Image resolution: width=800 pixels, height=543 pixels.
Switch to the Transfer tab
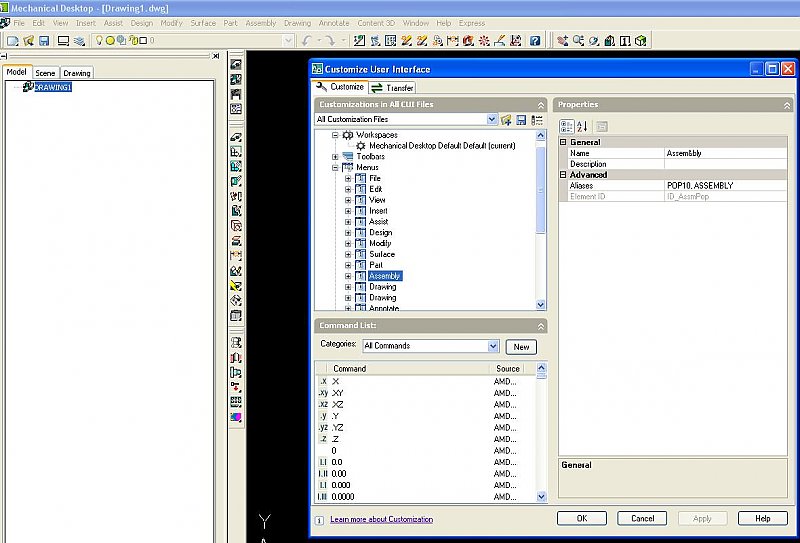pos(393,88)
